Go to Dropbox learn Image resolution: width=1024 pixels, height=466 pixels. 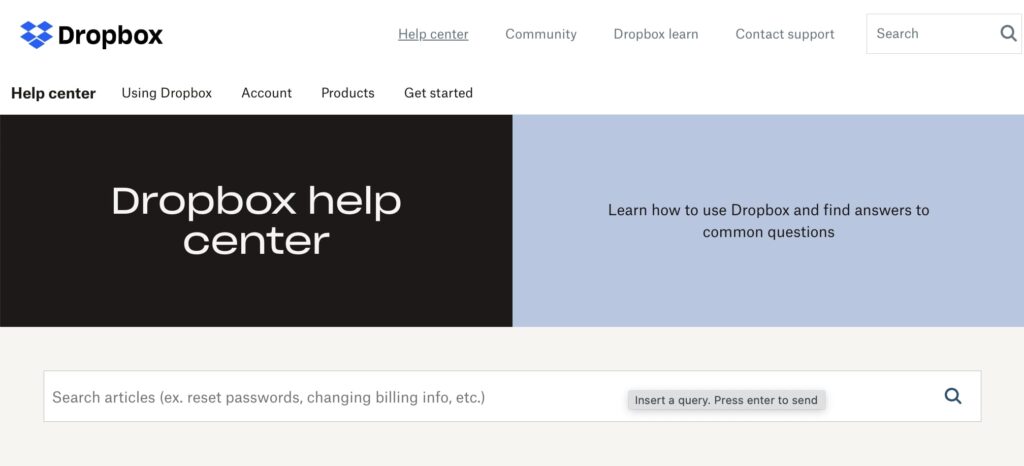[x=656, y=34]
